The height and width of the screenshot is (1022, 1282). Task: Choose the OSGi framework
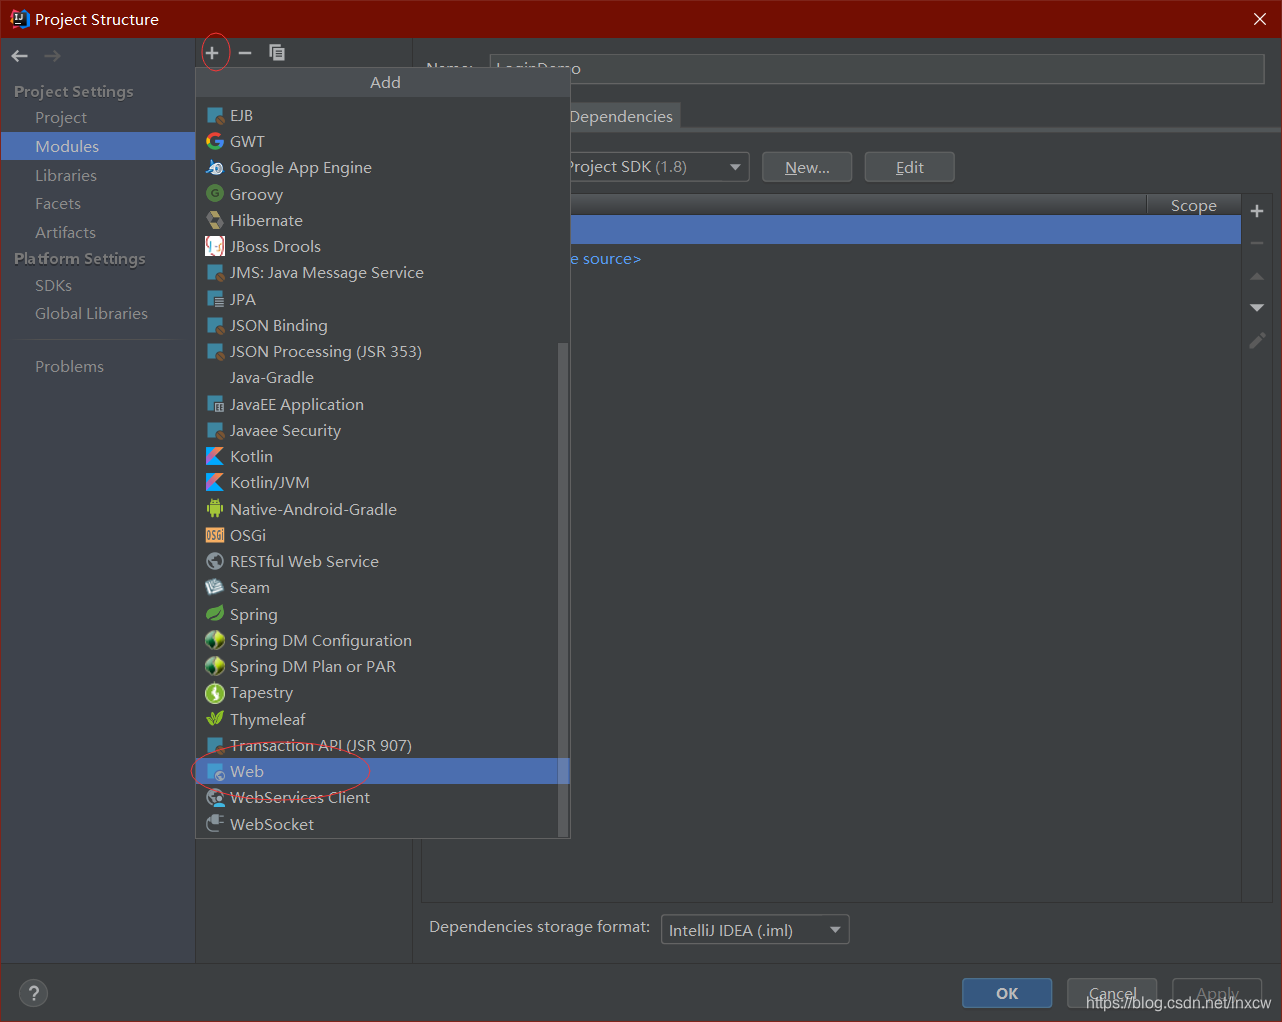pyautogui.click(x=382, y=535)
